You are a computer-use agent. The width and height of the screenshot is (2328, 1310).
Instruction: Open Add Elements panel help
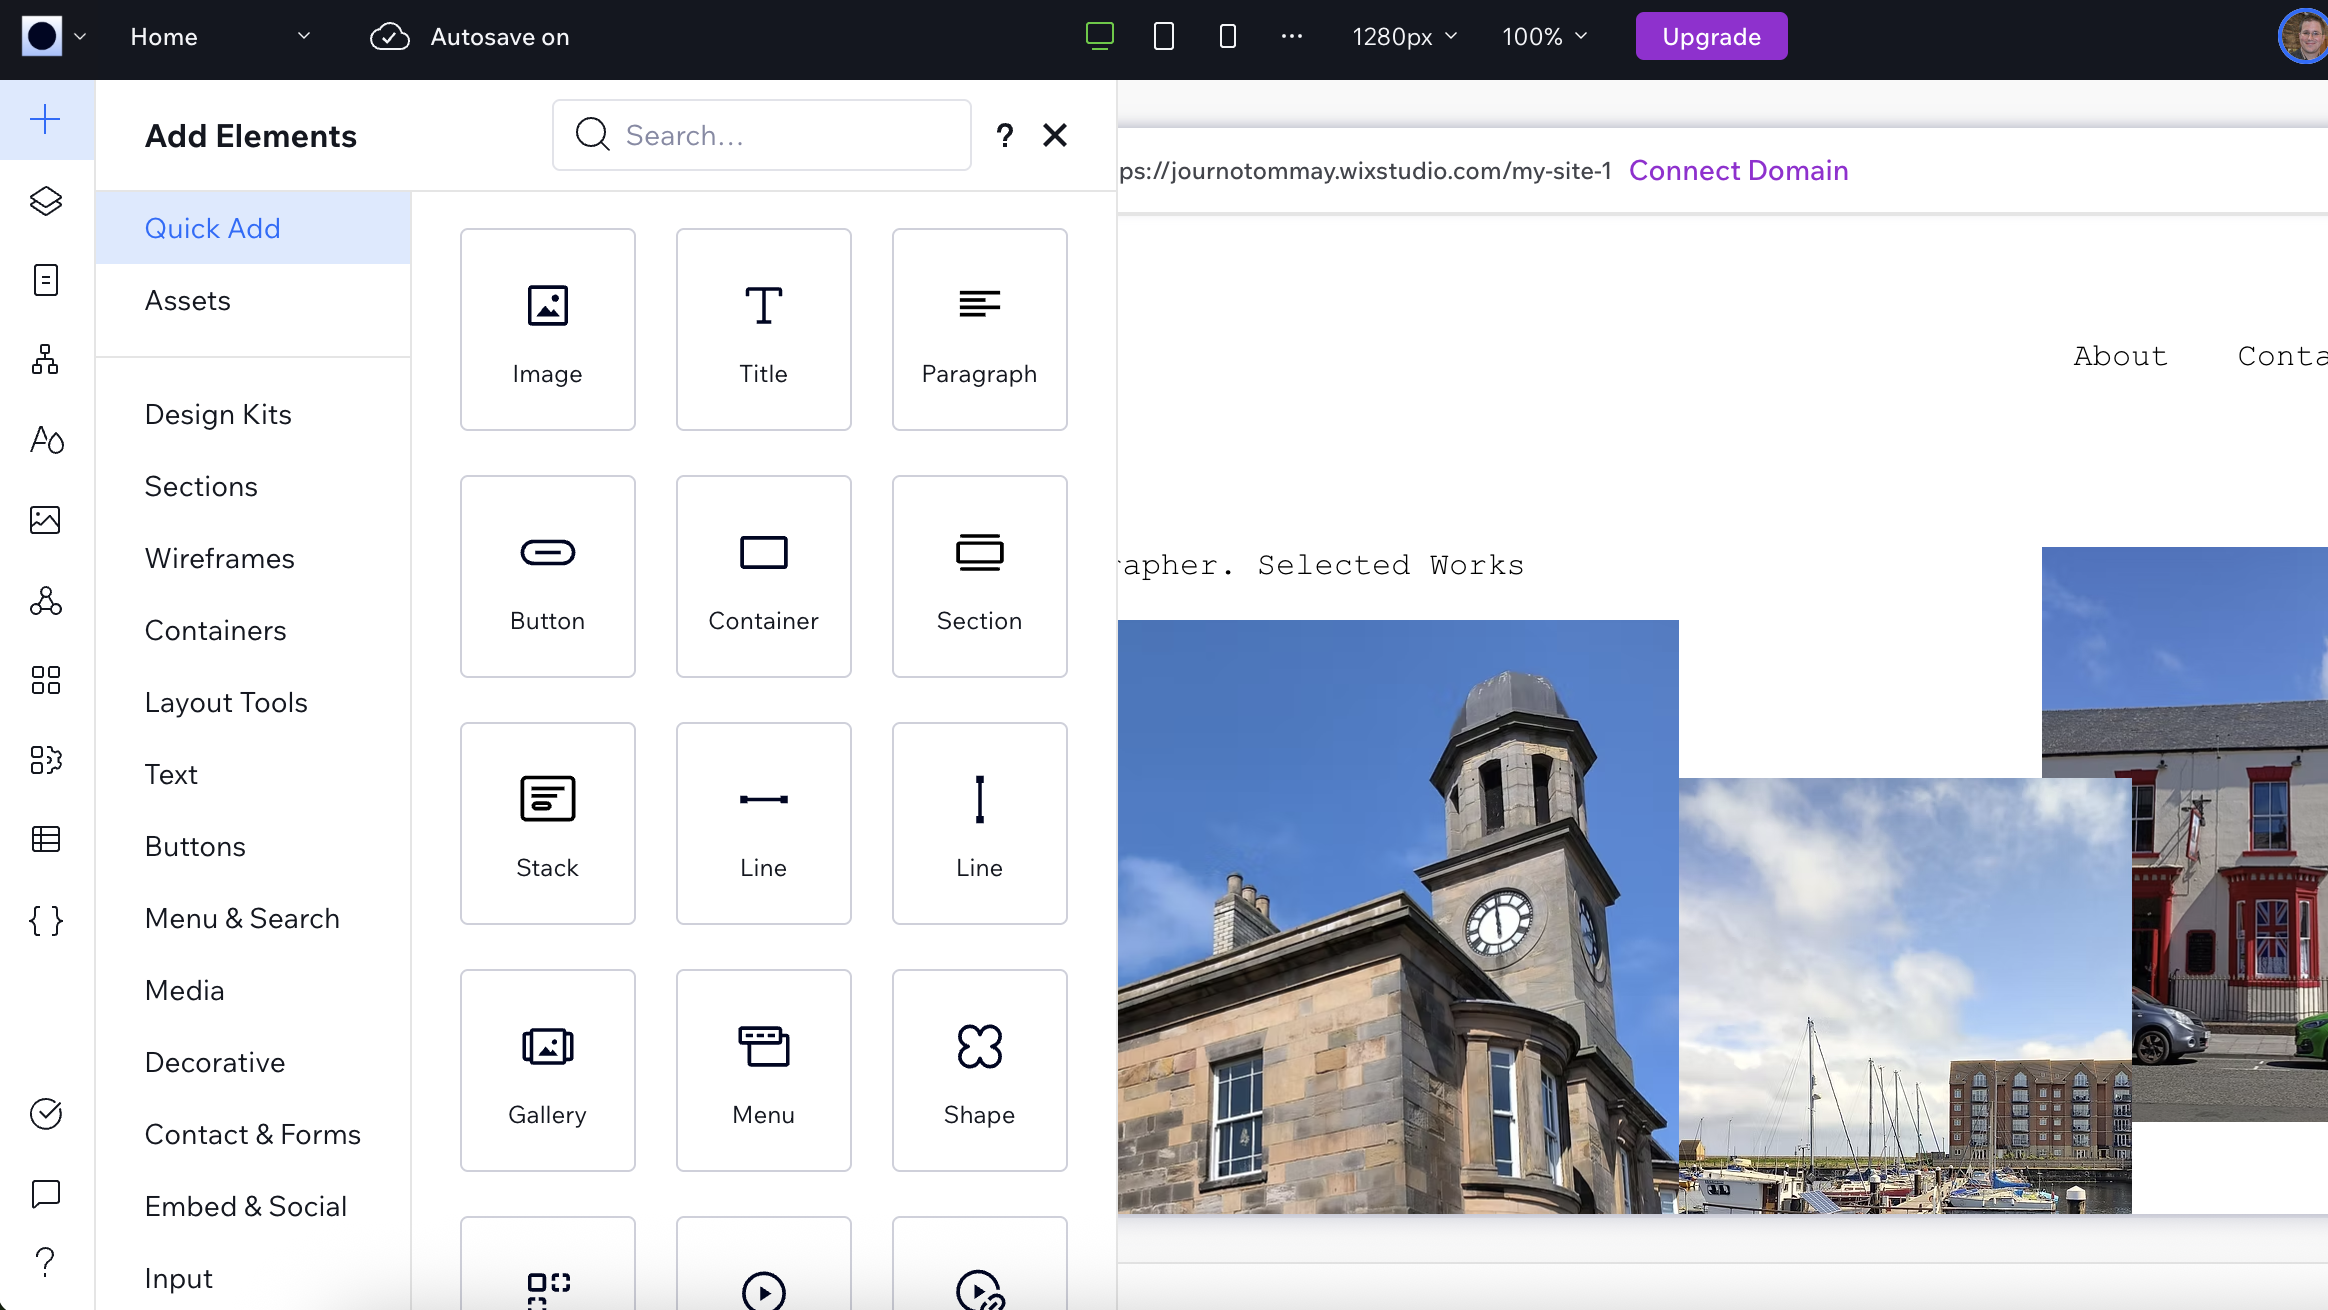point(1005,135)
